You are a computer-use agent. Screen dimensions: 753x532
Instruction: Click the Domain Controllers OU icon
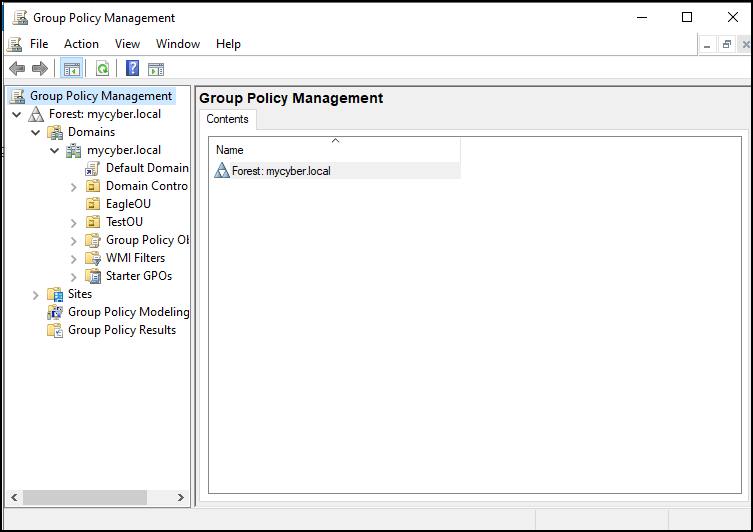tap(93, 186)
